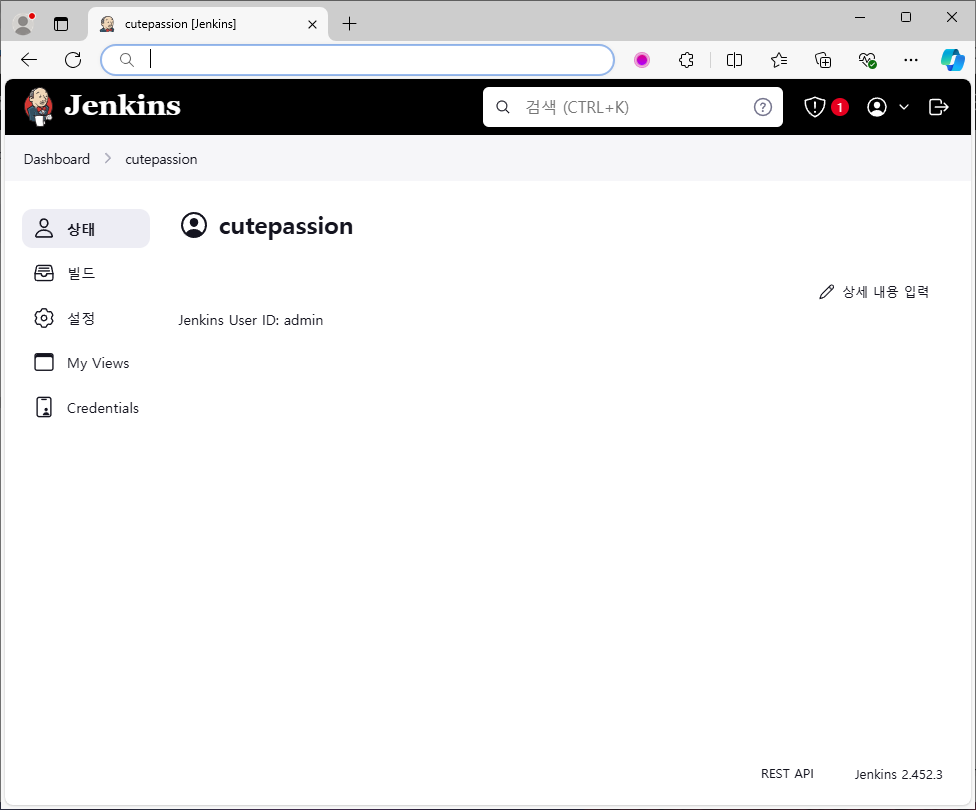
Task: Open the browser essentials heart icon
Action: coord(867,60)
